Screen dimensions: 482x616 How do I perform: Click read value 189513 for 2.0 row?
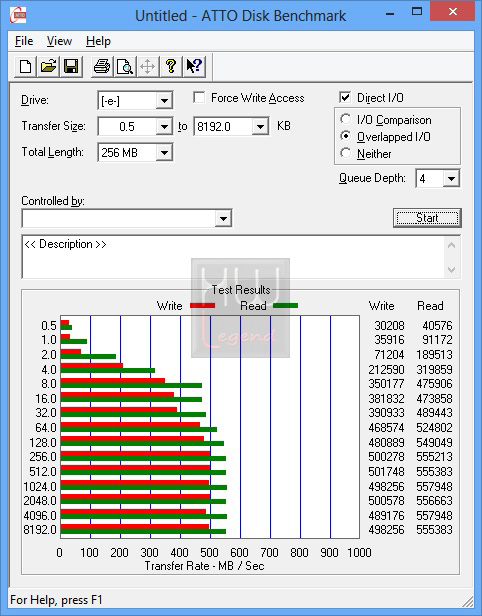tap(434, 355)
